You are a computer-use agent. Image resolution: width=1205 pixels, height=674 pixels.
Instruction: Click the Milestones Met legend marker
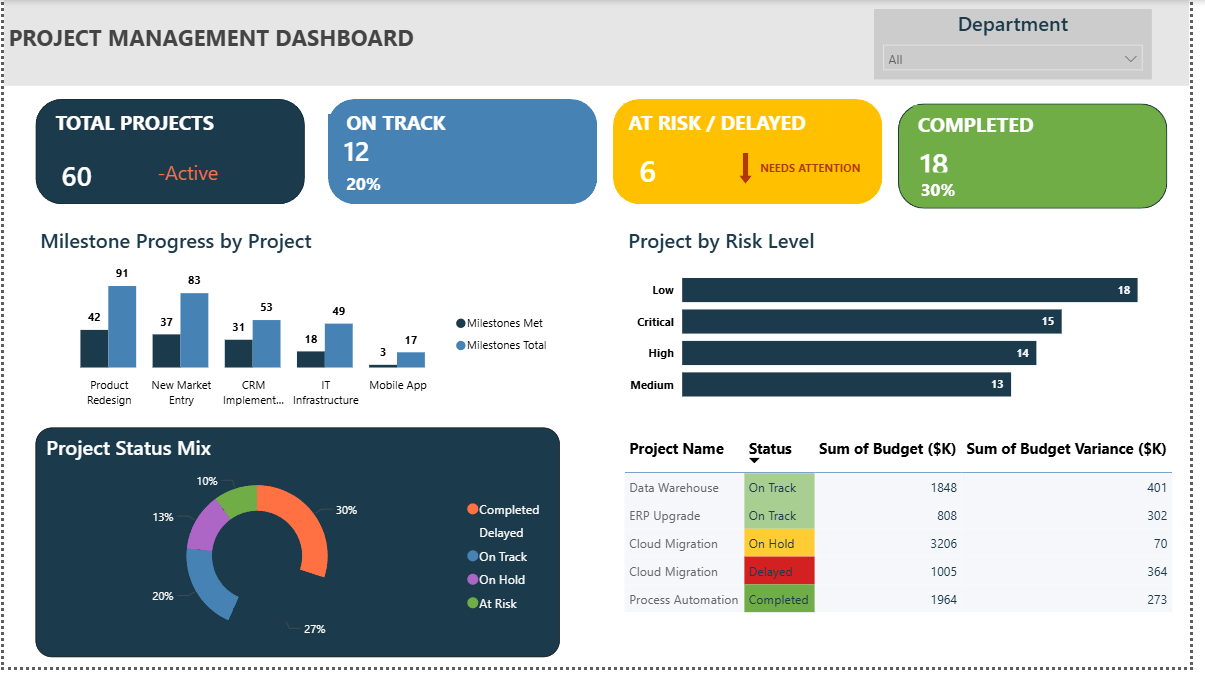pos(461,323)
